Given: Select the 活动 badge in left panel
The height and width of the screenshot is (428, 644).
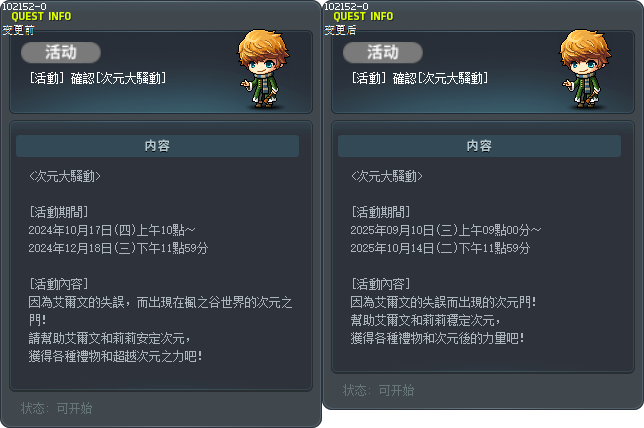Looking at the screenshot, I should click(x=61, y=53).
